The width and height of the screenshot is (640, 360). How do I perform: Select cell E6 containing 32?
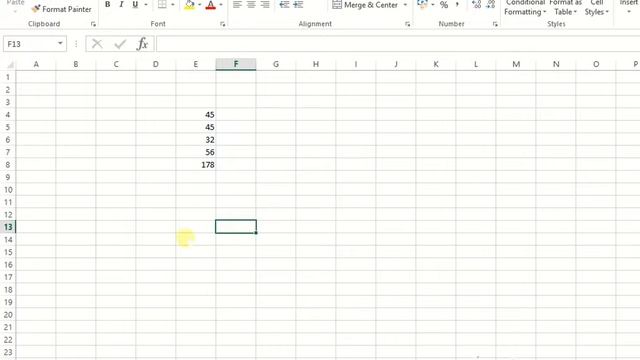[x=196, y=140]
